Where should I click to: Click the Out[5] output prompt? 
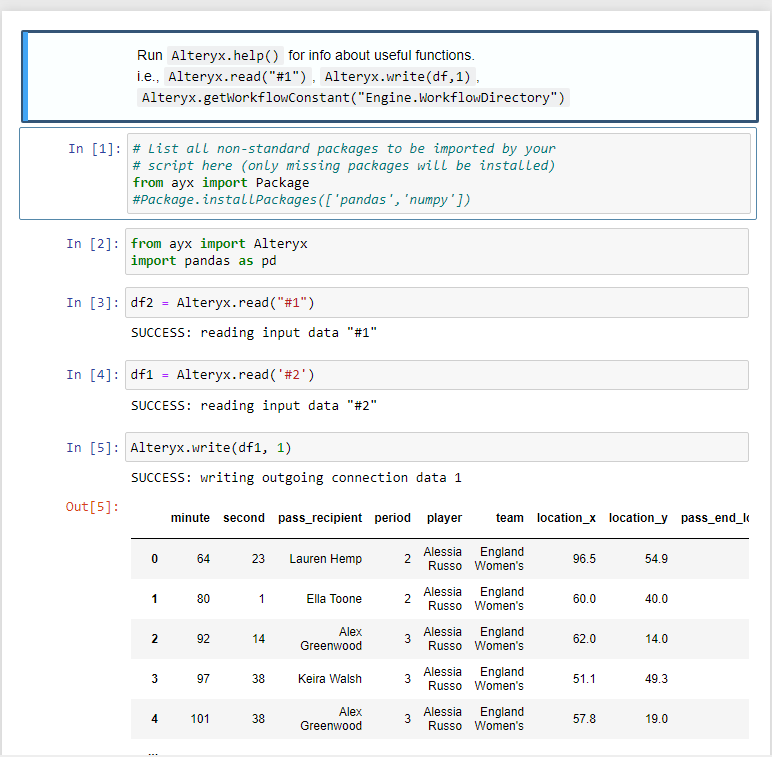point(92,507)
